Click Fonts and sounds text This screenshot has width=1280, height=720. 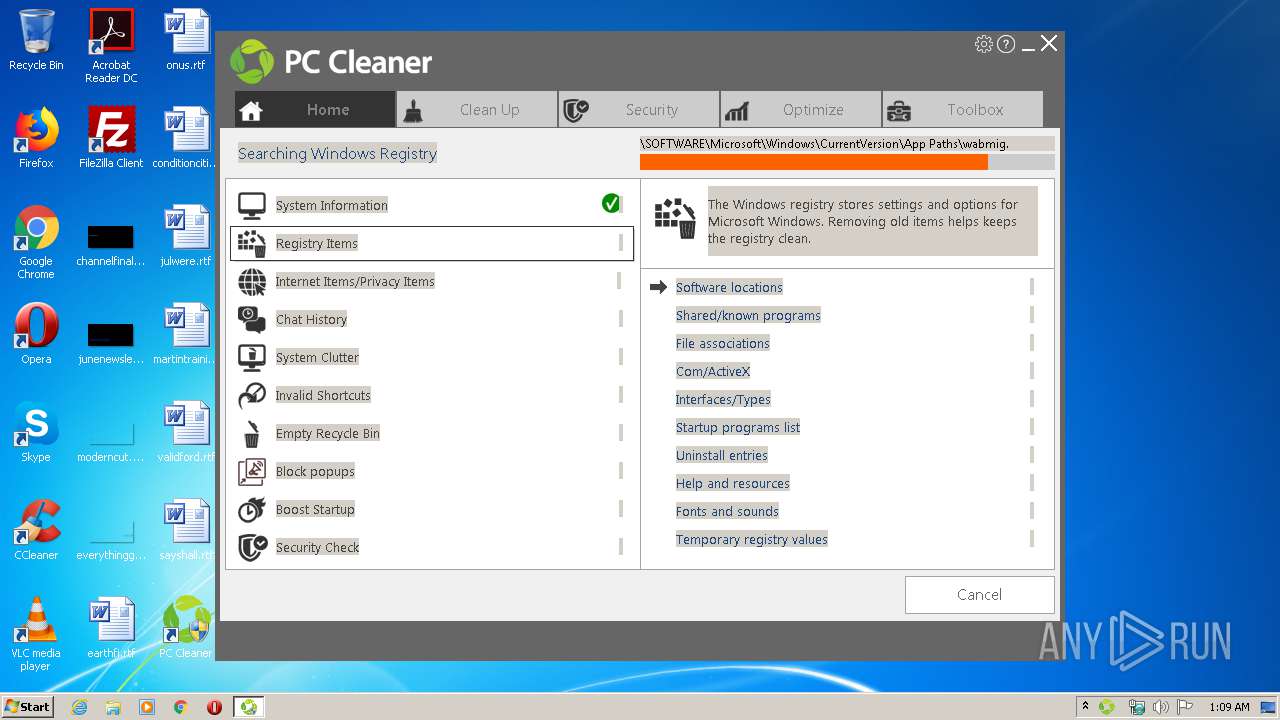pyautogui.click(x=727, y=511)
